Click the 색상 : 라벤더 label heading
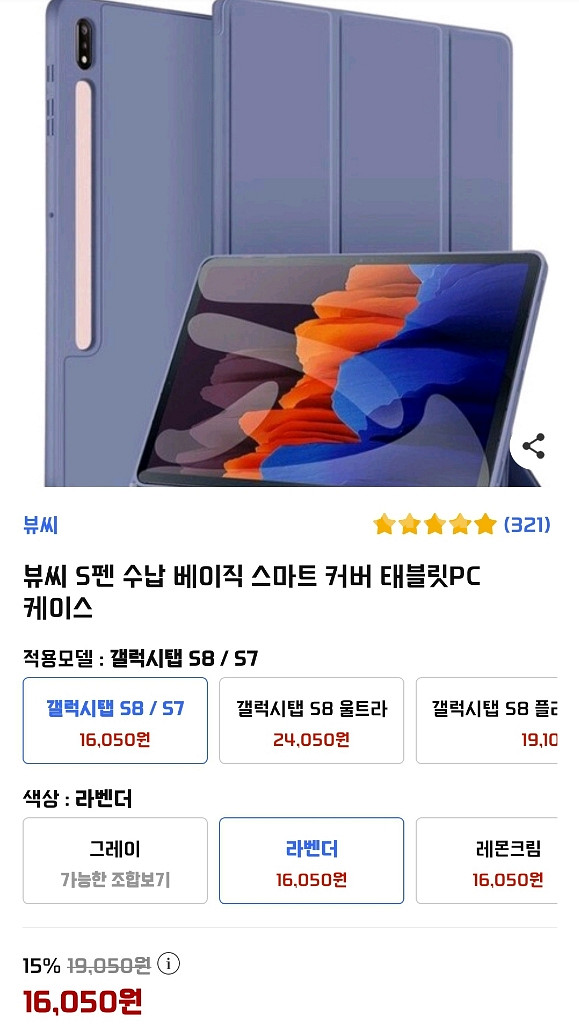The image size is (579, 1024). (x=78, y=798)
